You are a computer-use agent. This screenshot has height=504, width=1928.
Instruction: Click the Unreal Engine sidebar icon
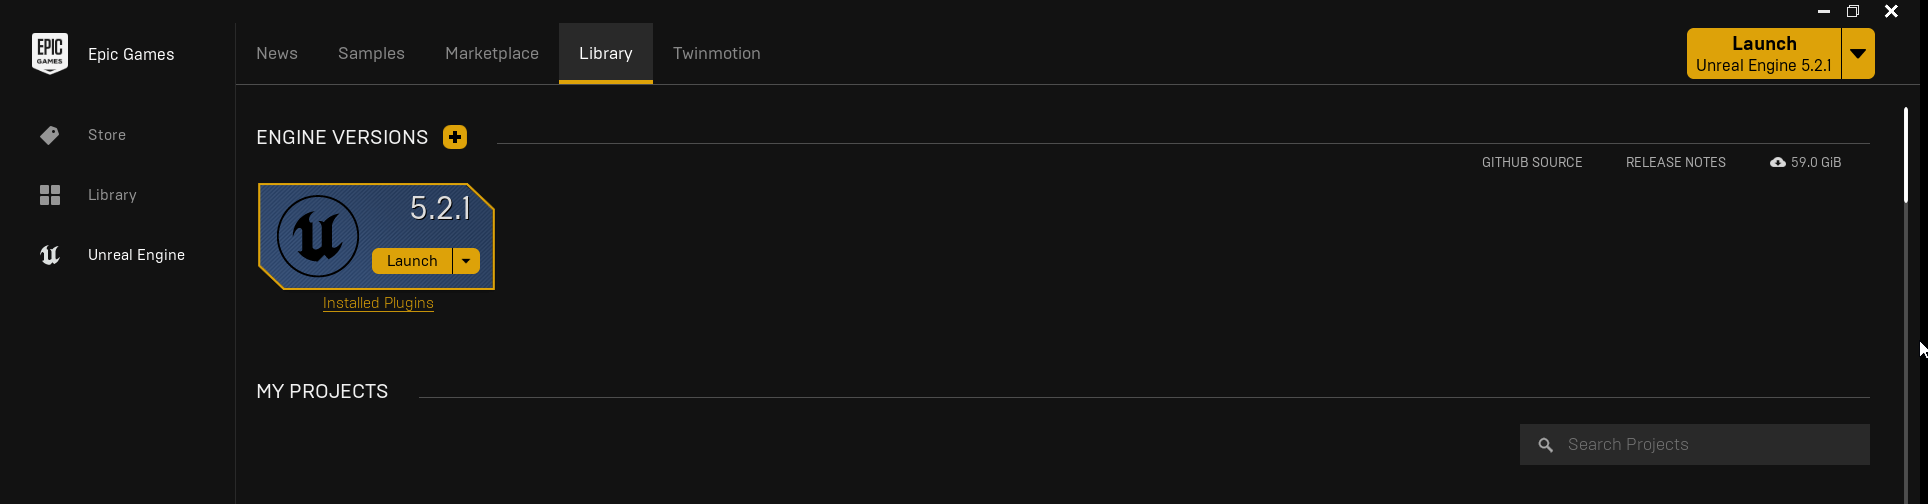(50, 255)
